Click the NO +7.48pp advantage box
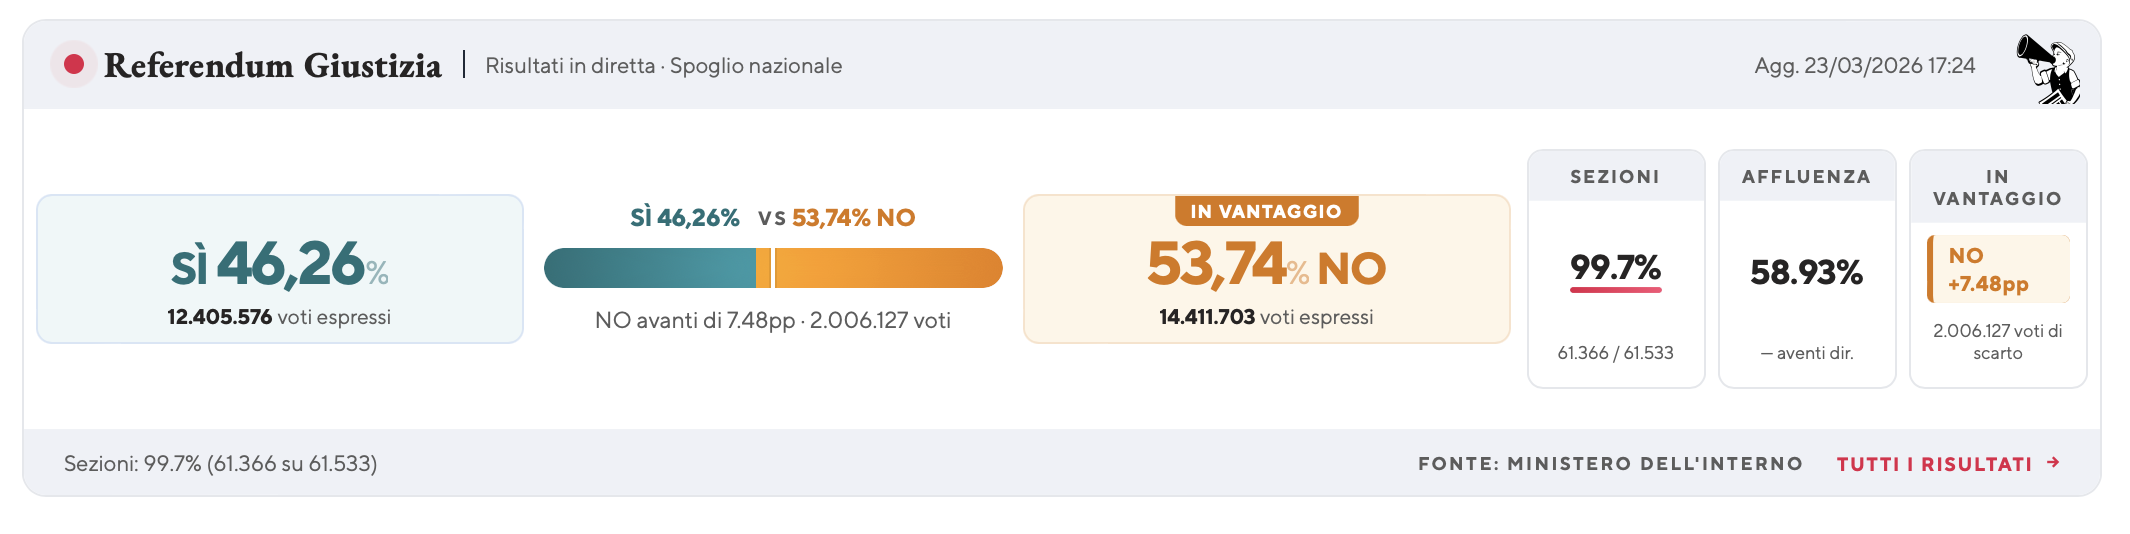Image resolution: width=2130 pixels, height=534 pixels. tap(1998, 270)
